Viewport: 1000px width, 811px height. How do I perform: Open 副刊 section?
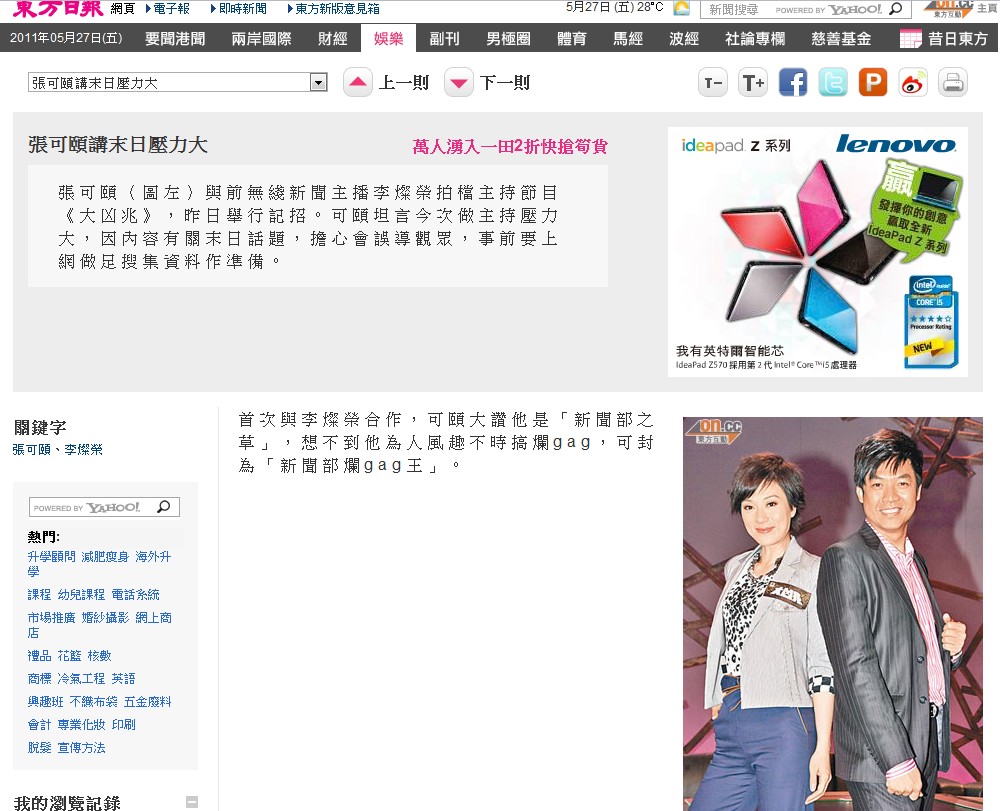coord(445,39)
